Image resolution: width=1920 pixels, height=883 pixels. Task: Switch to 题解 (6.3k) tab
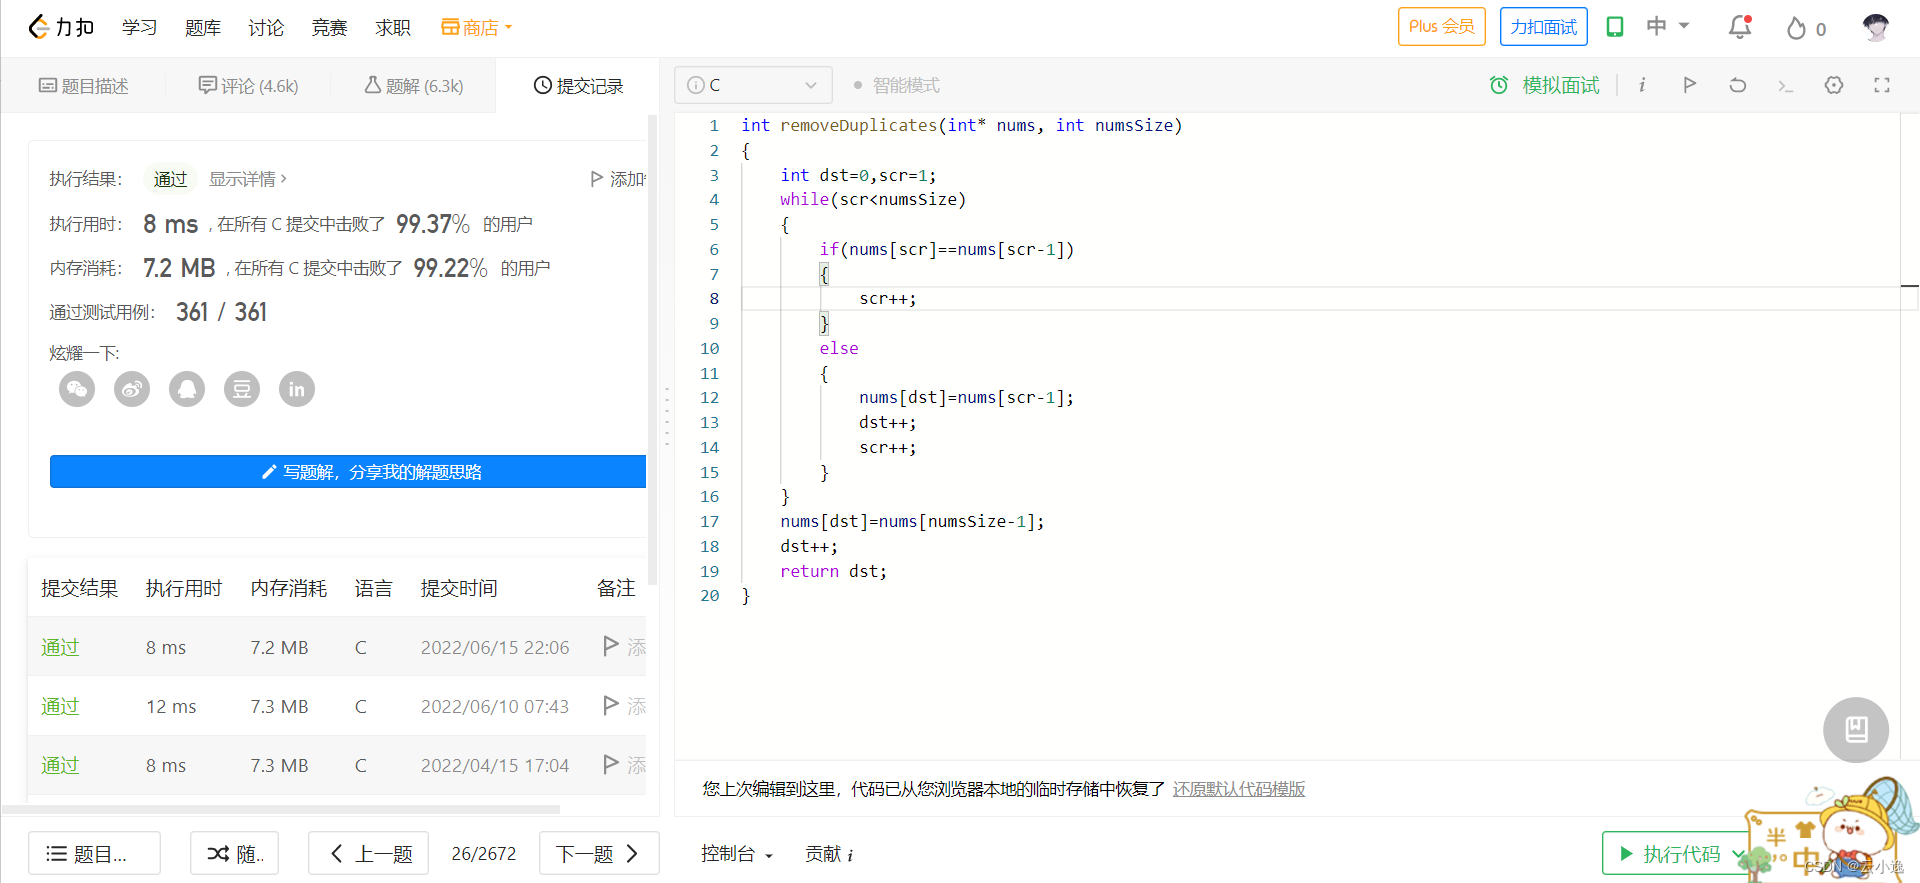[x=414, y=86]
